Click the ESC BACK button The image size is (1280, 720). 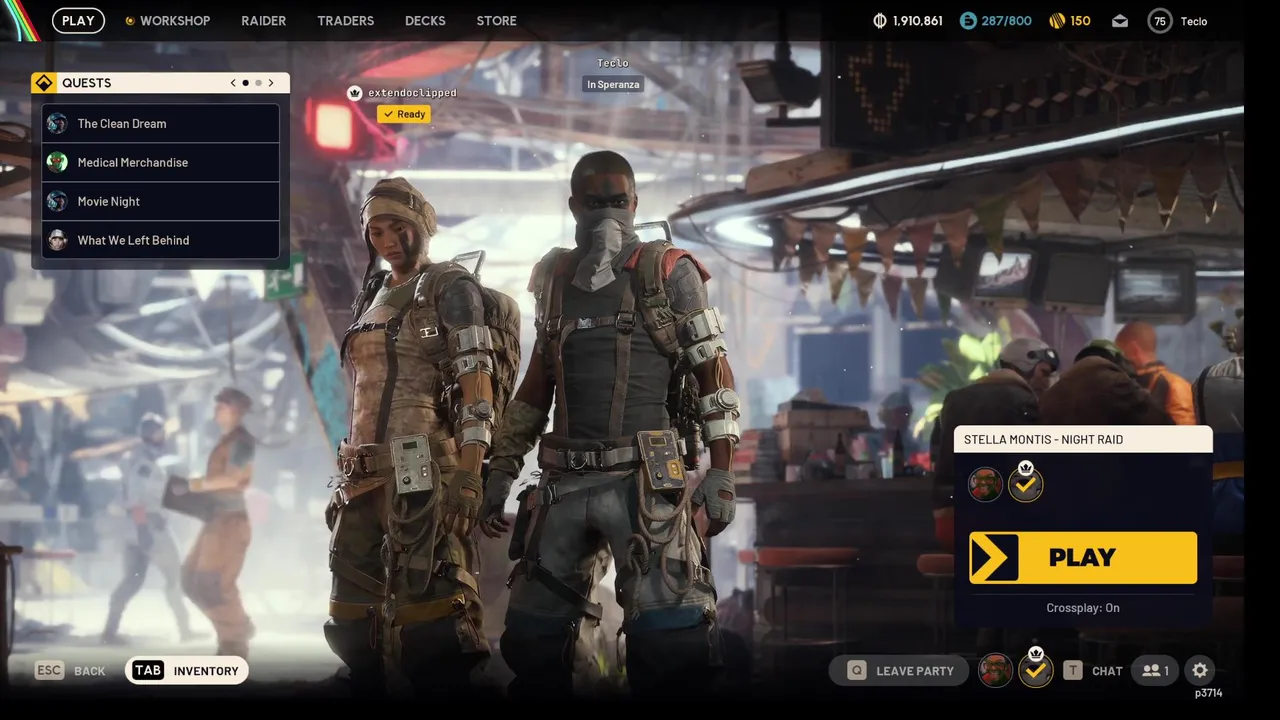[x=70, y=670]
